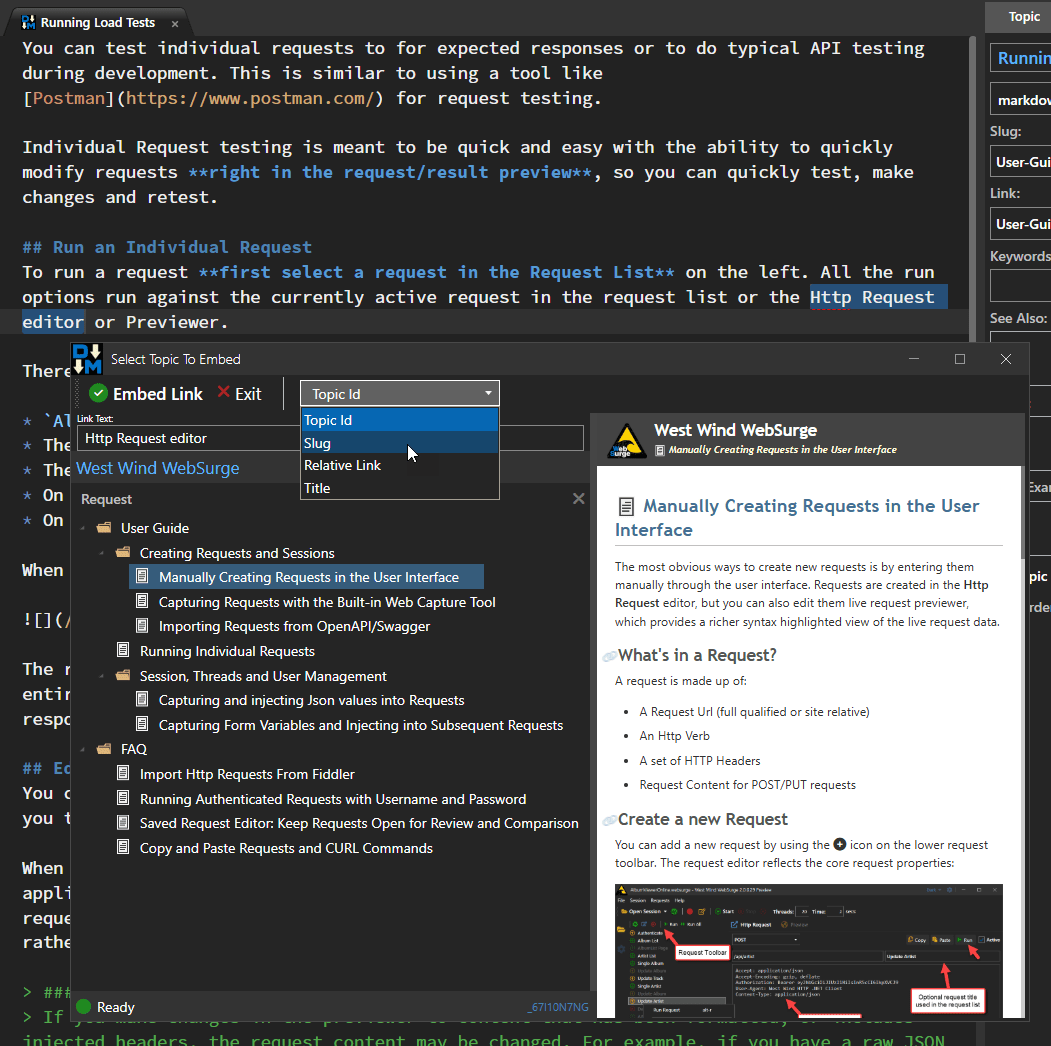Select Copy and Paste Requests and CURL Commands
Viewport: 1051px width, 1046px height.
click(x=286, y=848)
